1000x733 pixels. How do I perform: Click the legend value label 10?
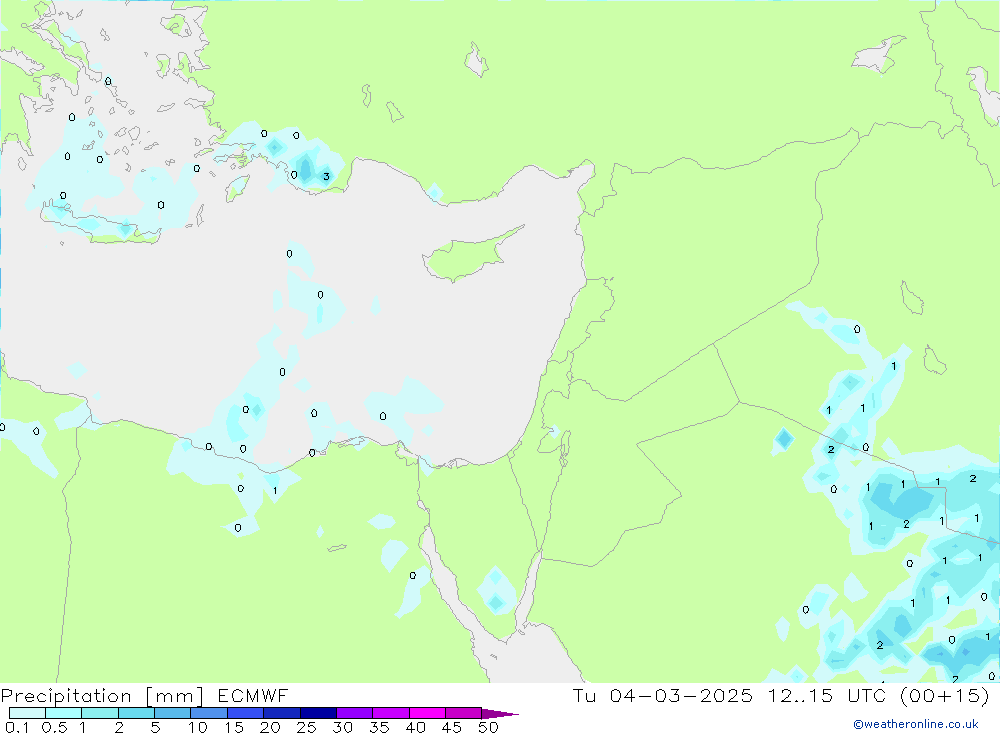[198, 727]
